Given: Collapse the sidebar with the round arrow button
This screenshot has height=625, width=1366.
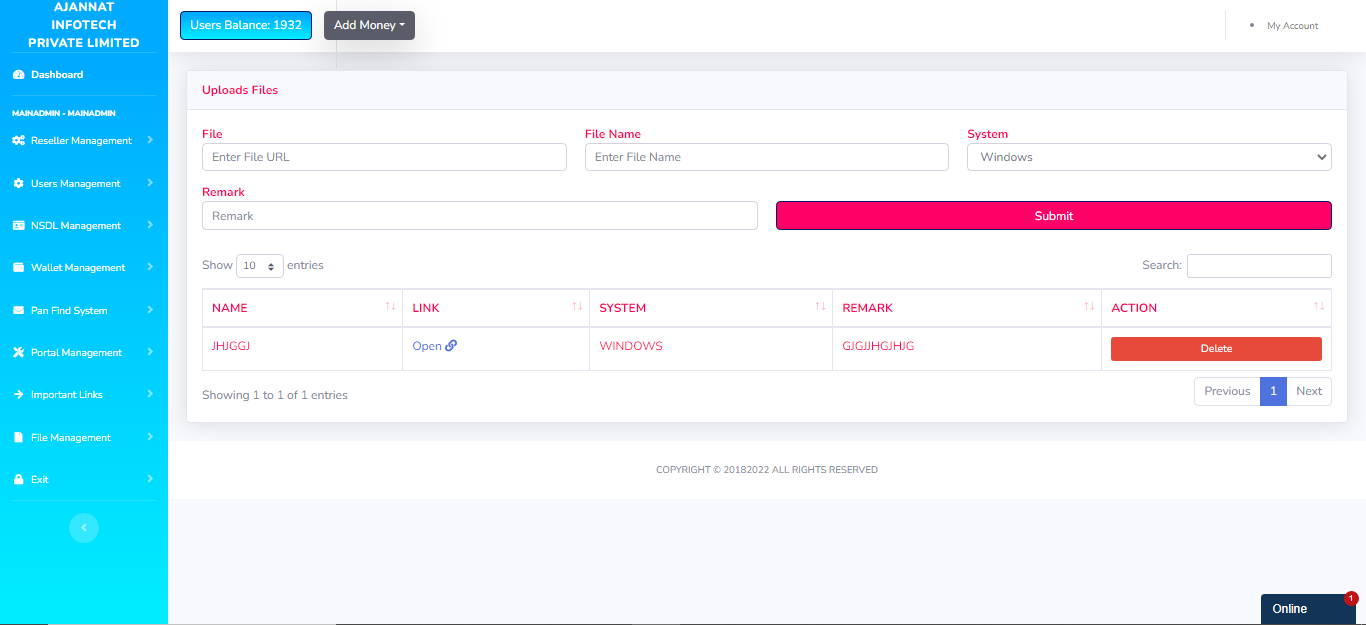Looking at the screenshot, I should coord(84,527).
